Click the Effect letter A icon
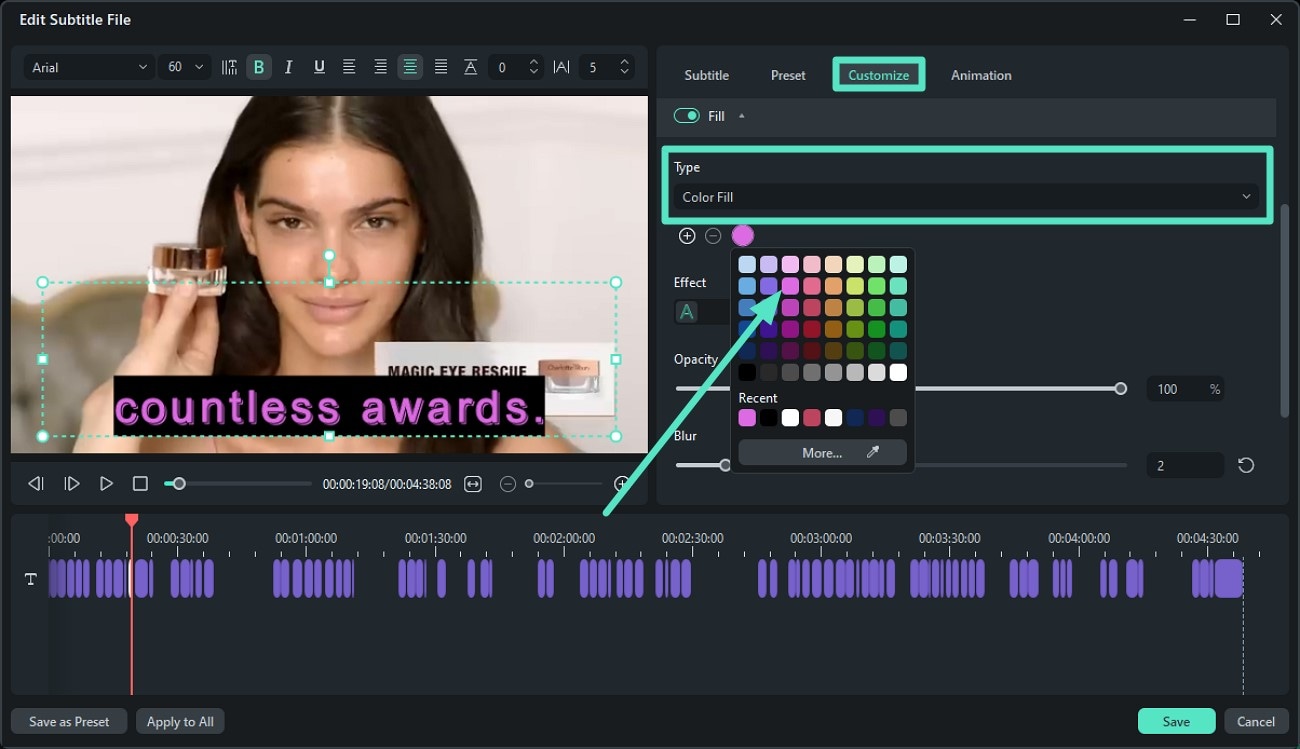 [x=687, y=312]
